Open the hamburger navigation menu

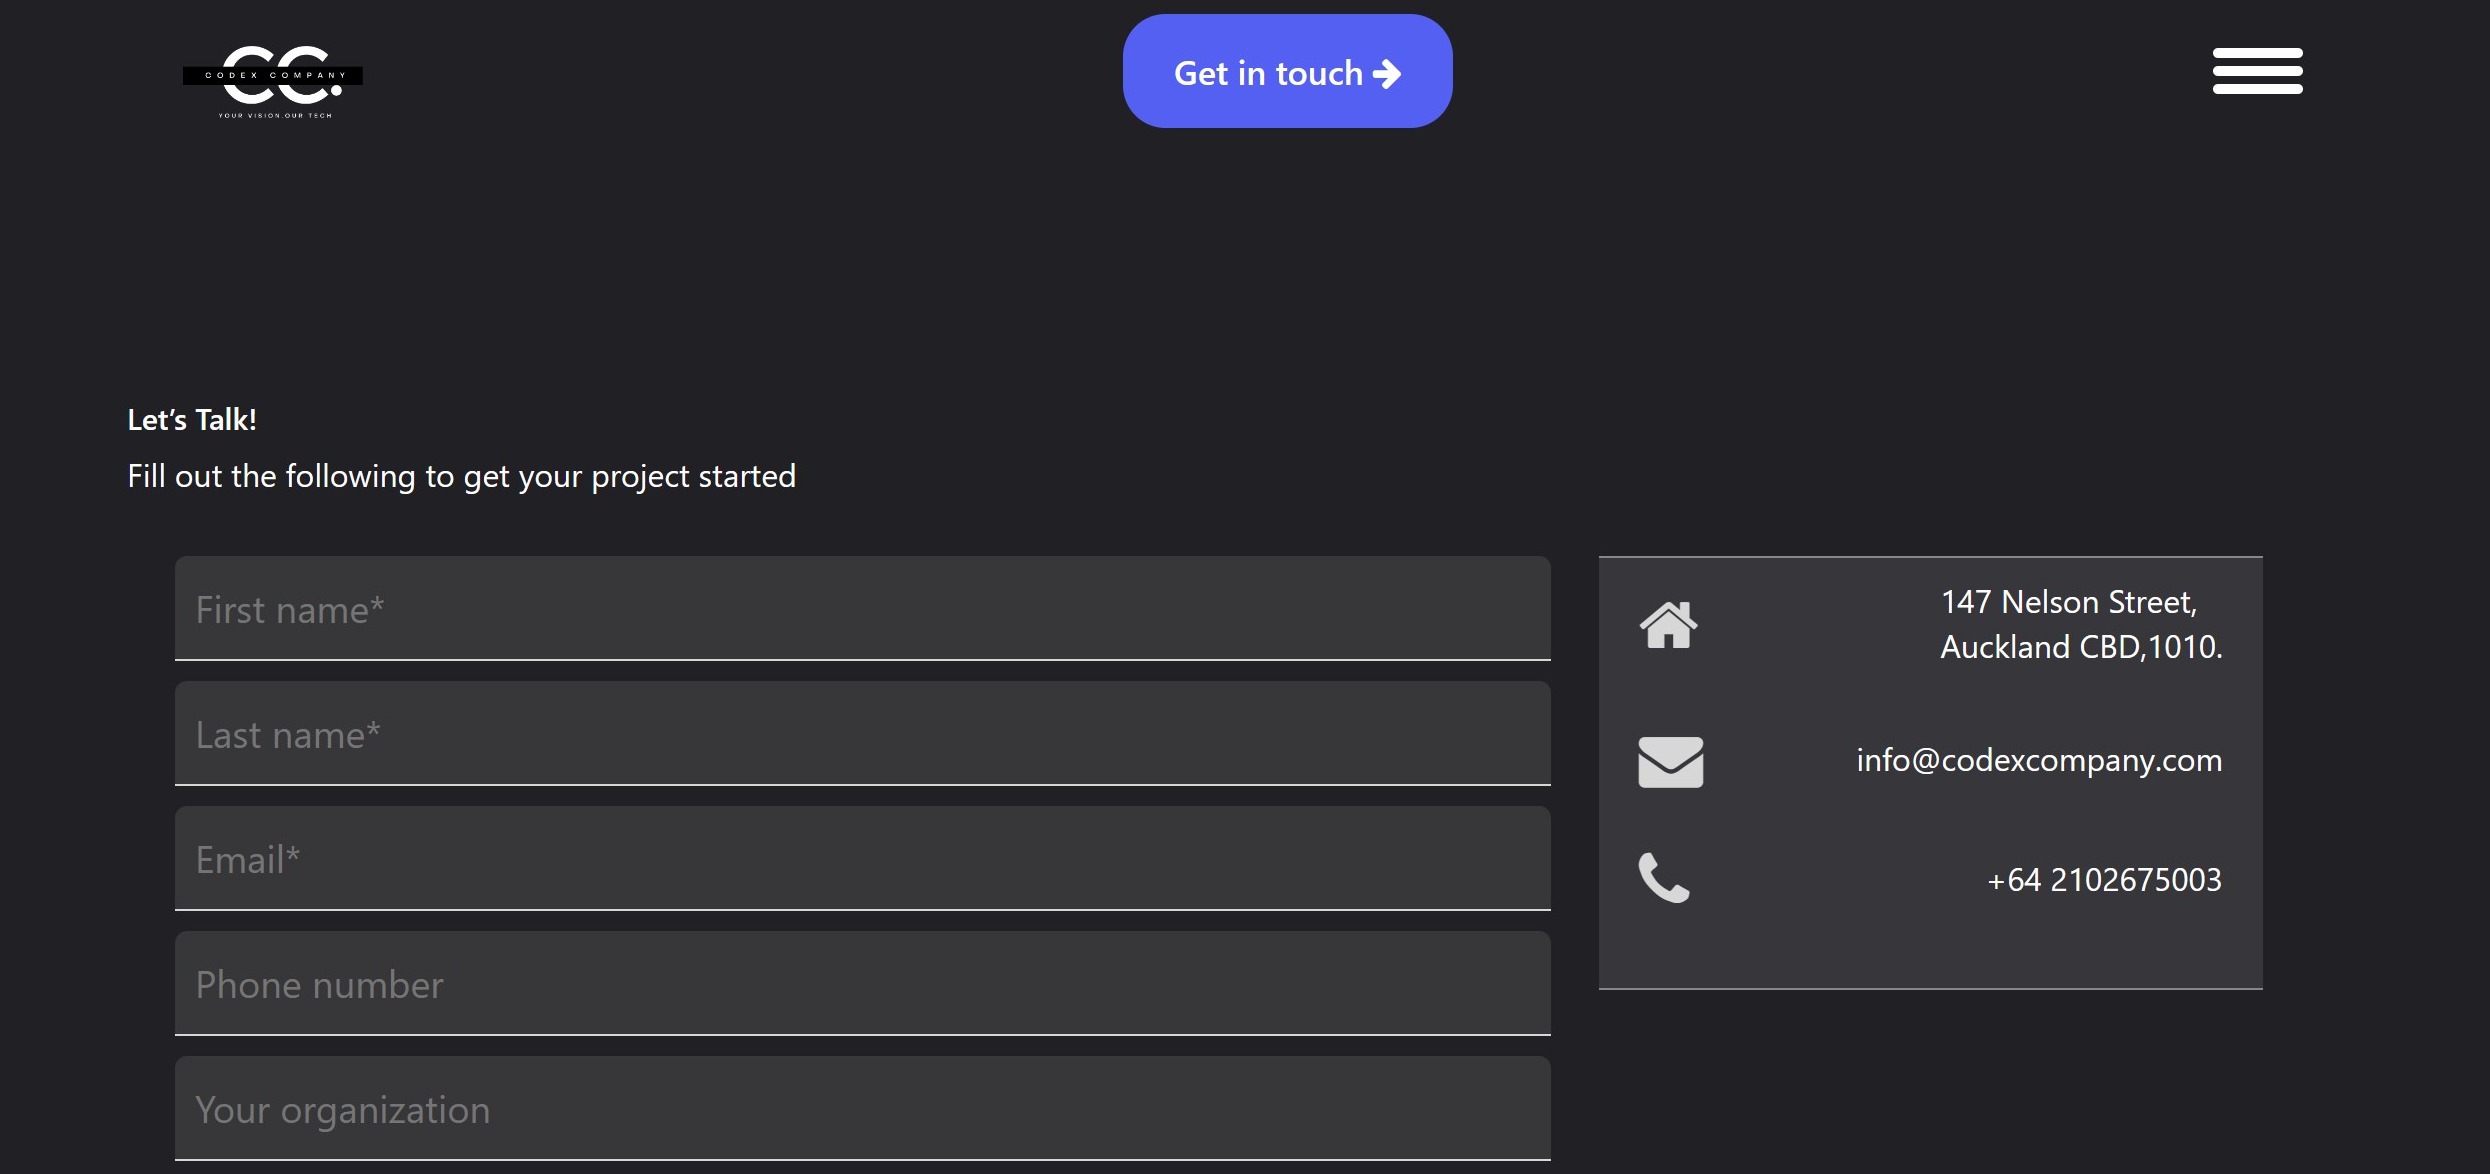coord(2257,71)
